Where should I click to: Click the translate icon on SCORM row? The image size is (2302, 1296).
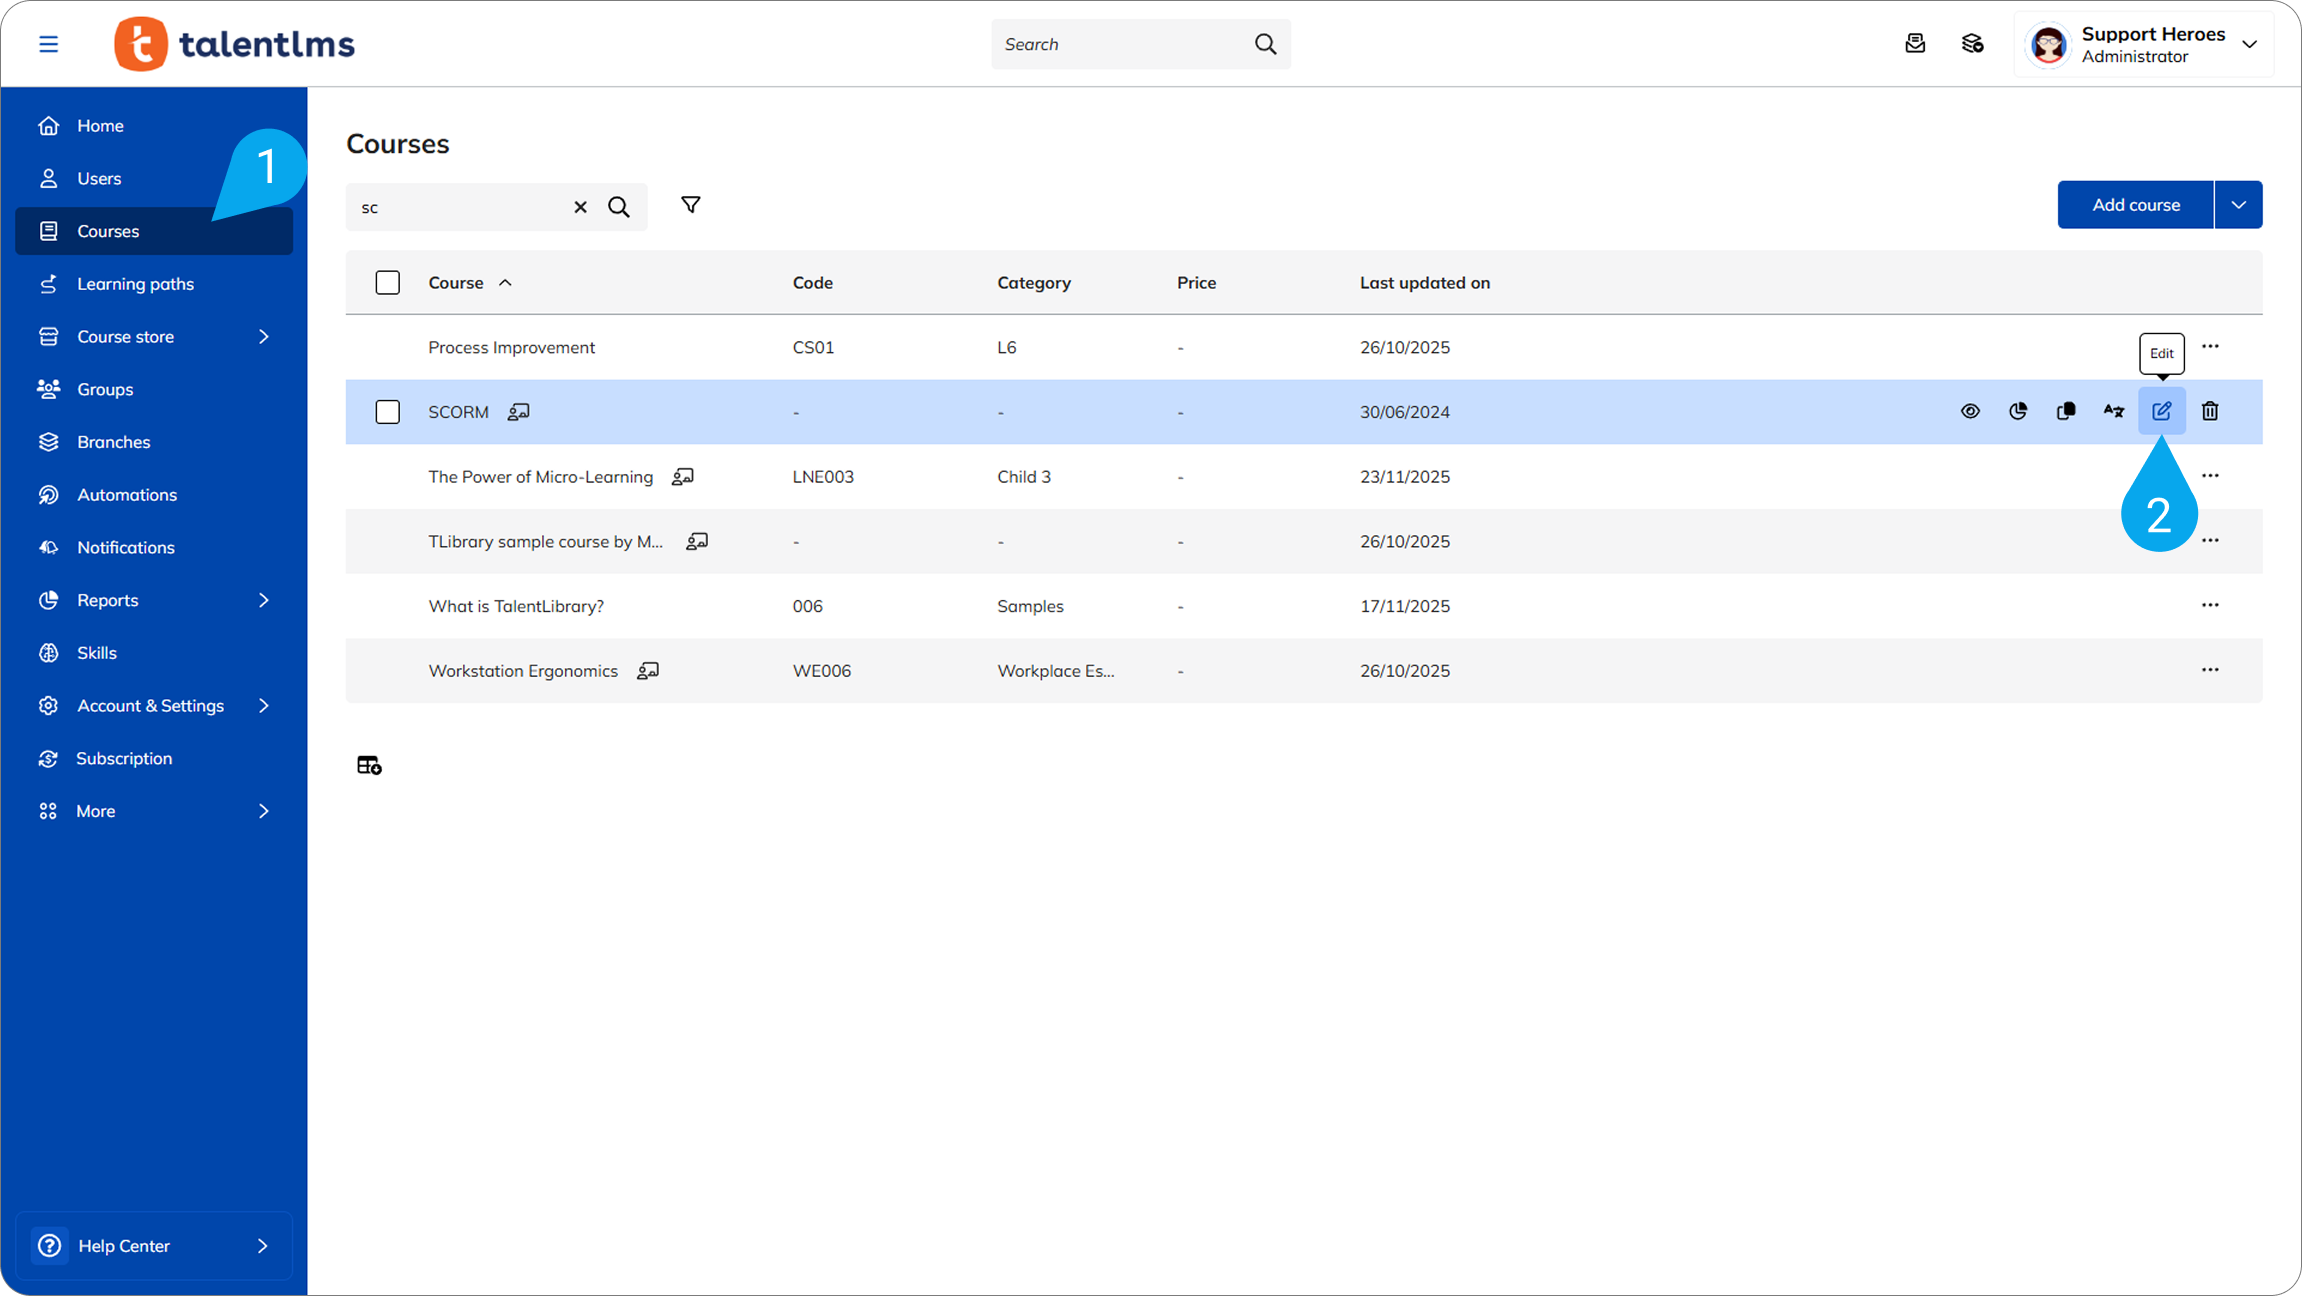2113,411
